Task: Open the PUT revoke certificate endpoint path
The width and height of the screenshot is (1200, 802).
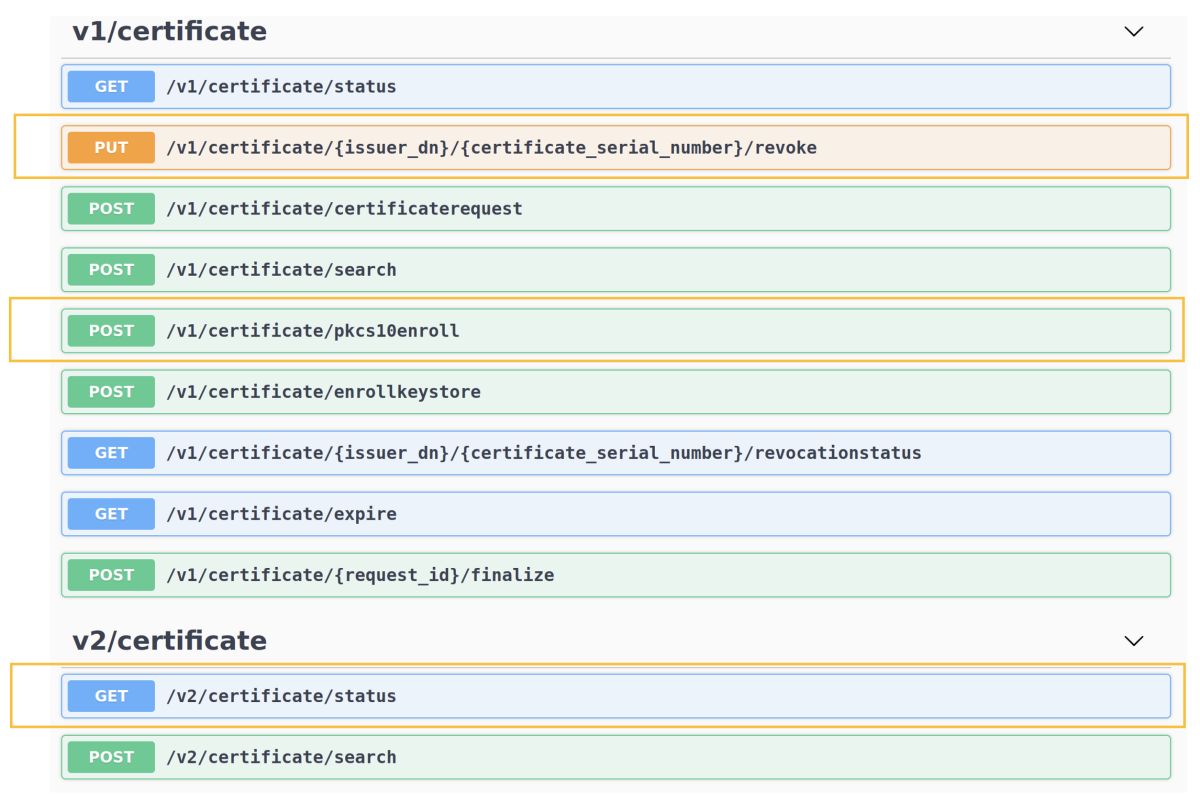Action: tap(491, 148)
